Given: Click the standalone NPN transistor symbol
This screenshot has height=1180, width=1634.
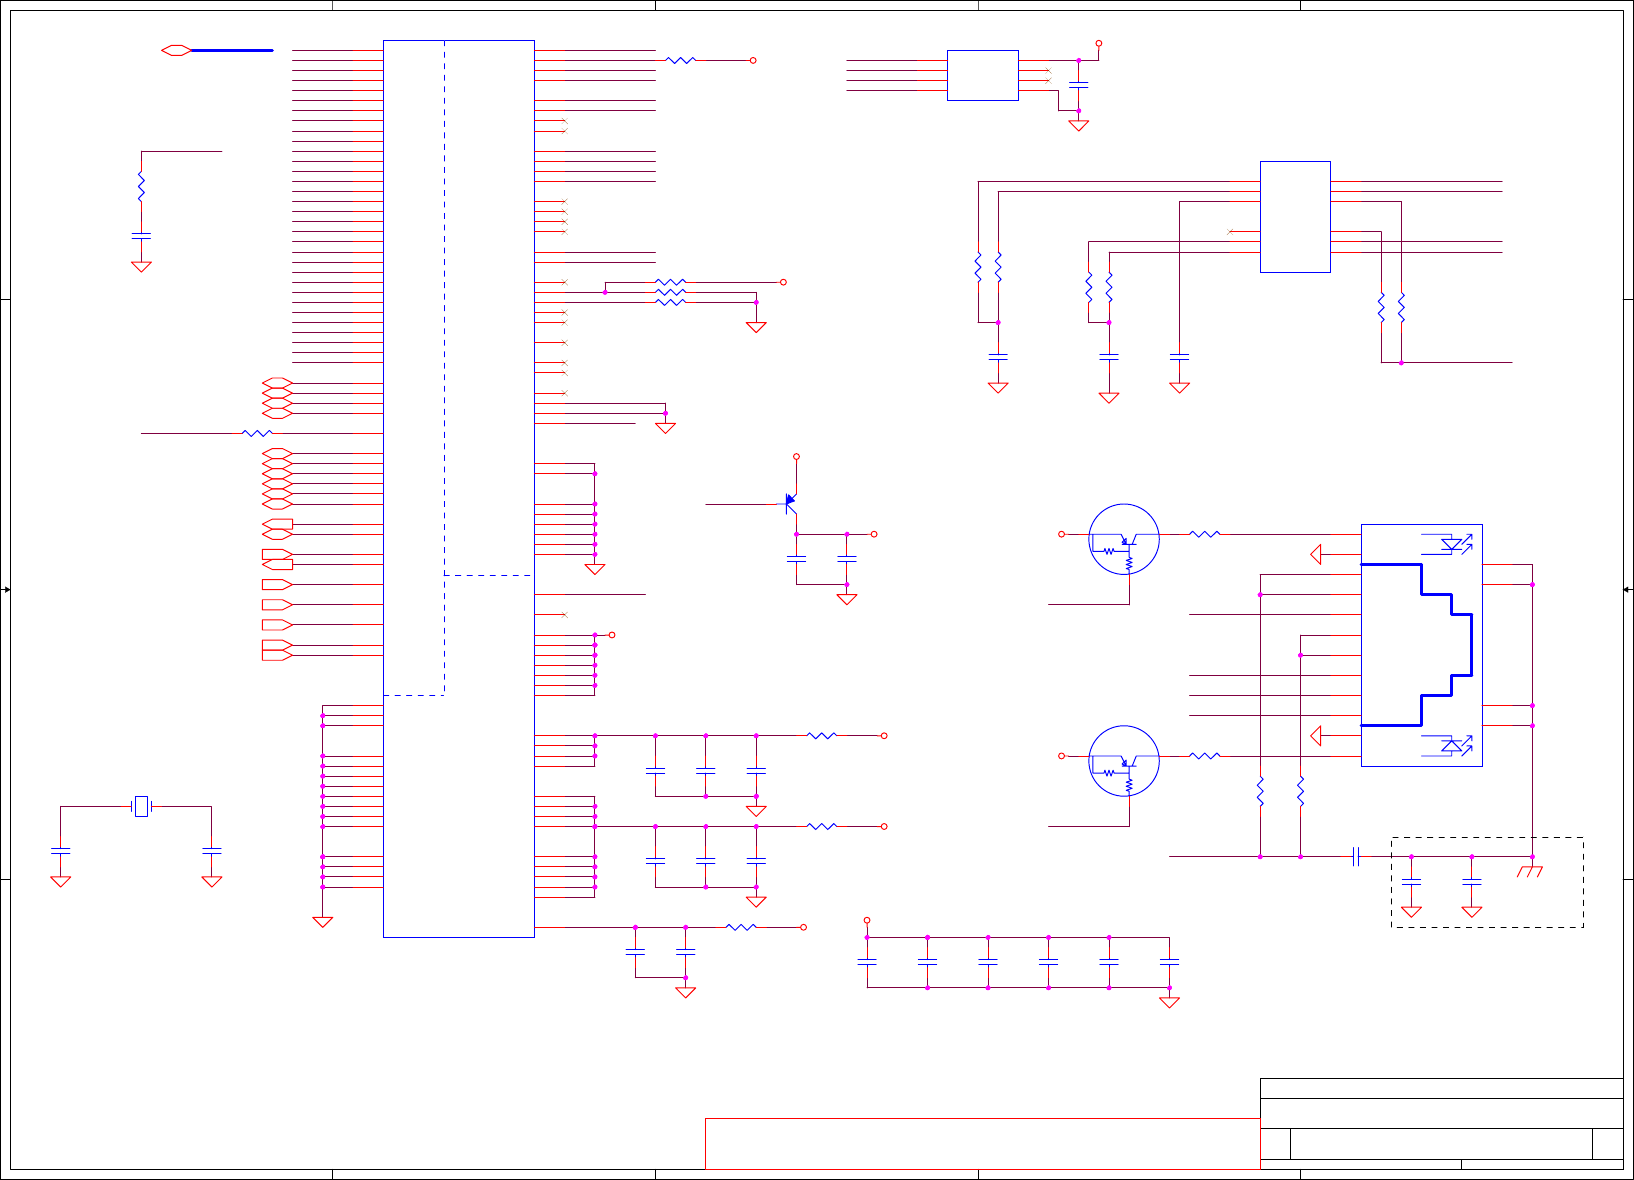Looking at the screenshot, I should click(x=790, y=503).
